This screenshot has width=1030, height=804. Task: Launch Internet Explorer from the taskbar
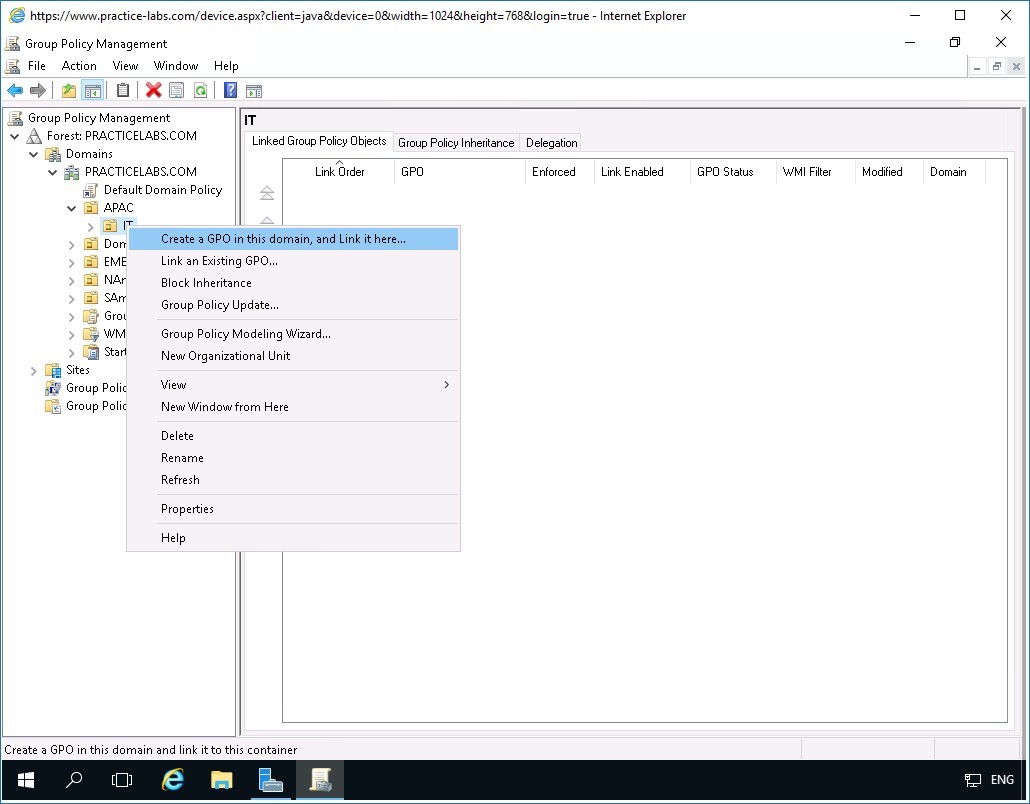(173, 780)
